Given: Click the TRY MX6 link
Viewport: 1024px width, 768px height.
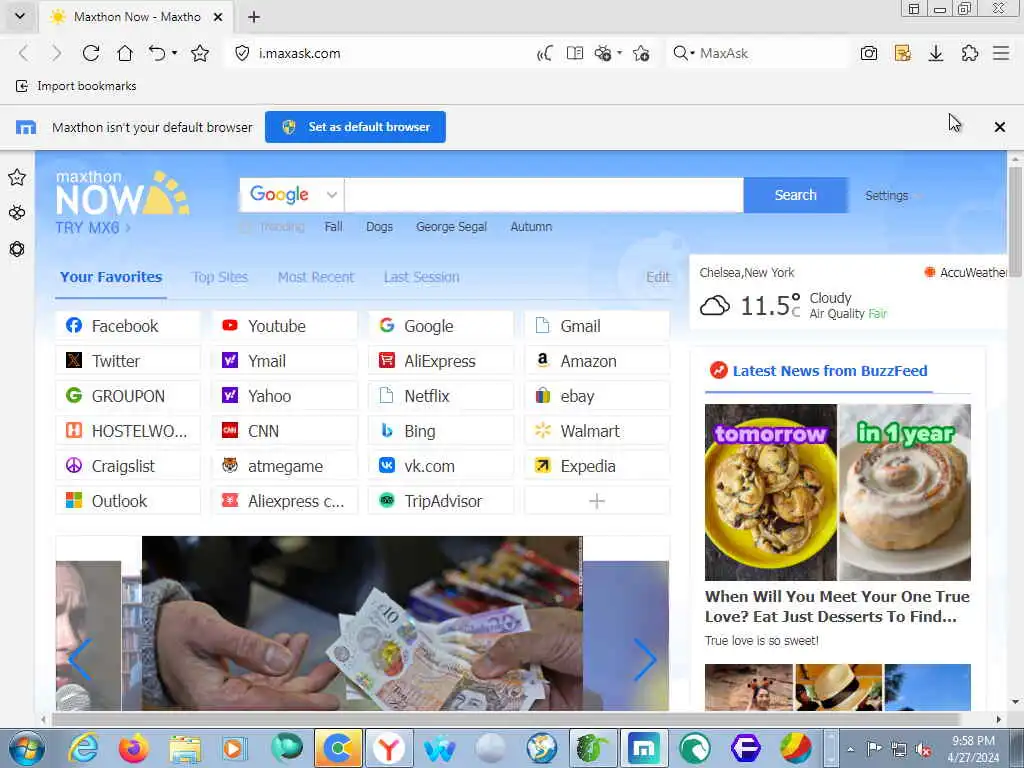Looking at the screenshot, I should (x=93, y=227).
